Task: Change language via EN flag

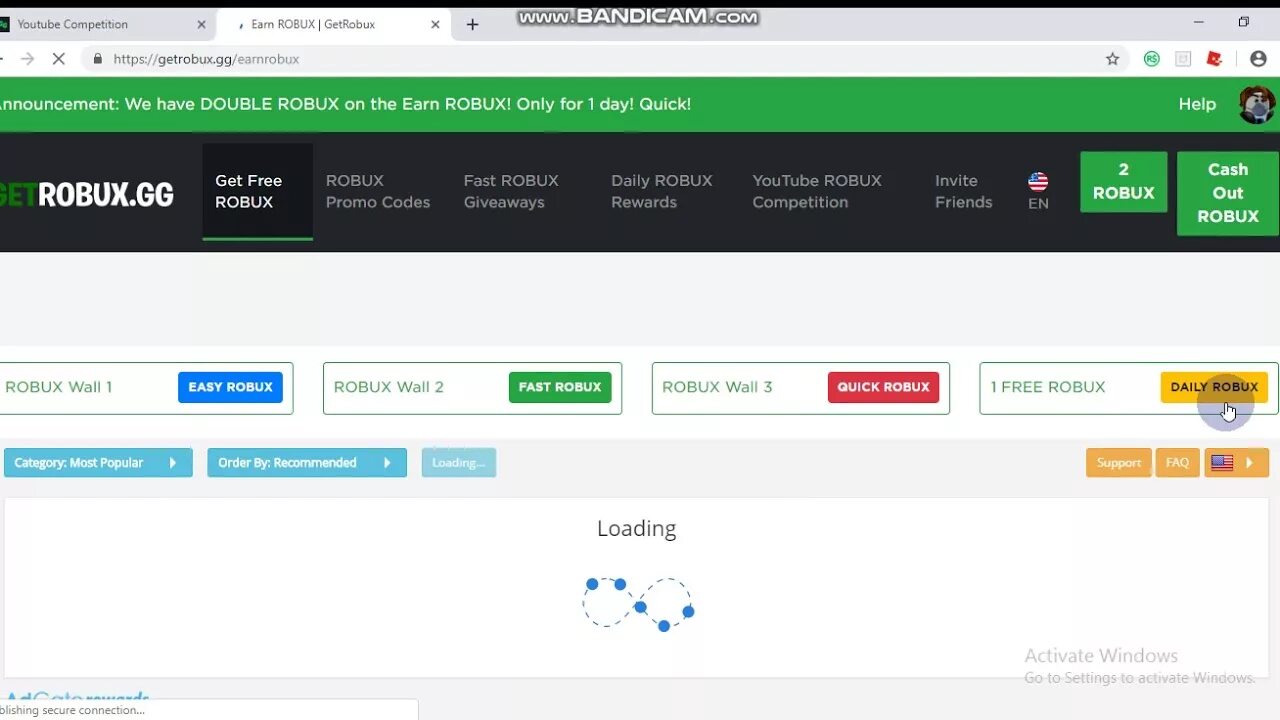Action: click(x=1038, y=191)
